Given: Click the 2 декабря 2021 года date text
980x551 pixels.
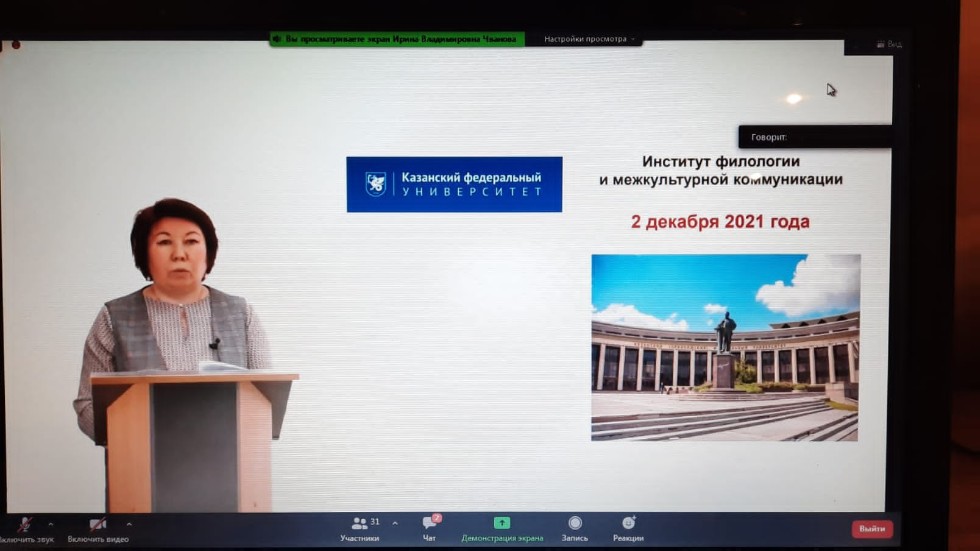Looking at the screenshot, I should 720,222.
